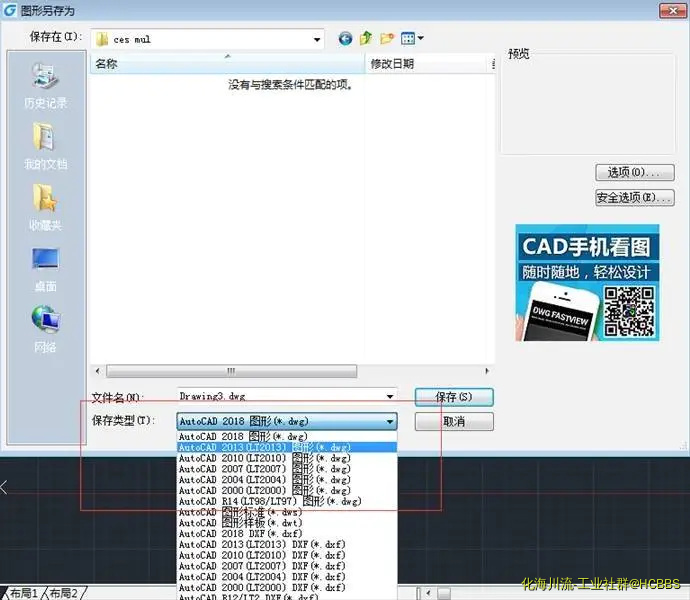Expand the 文件名 dropdown arrow
The height and width of the screenshot is (600, 690).
tap(390, 397)
